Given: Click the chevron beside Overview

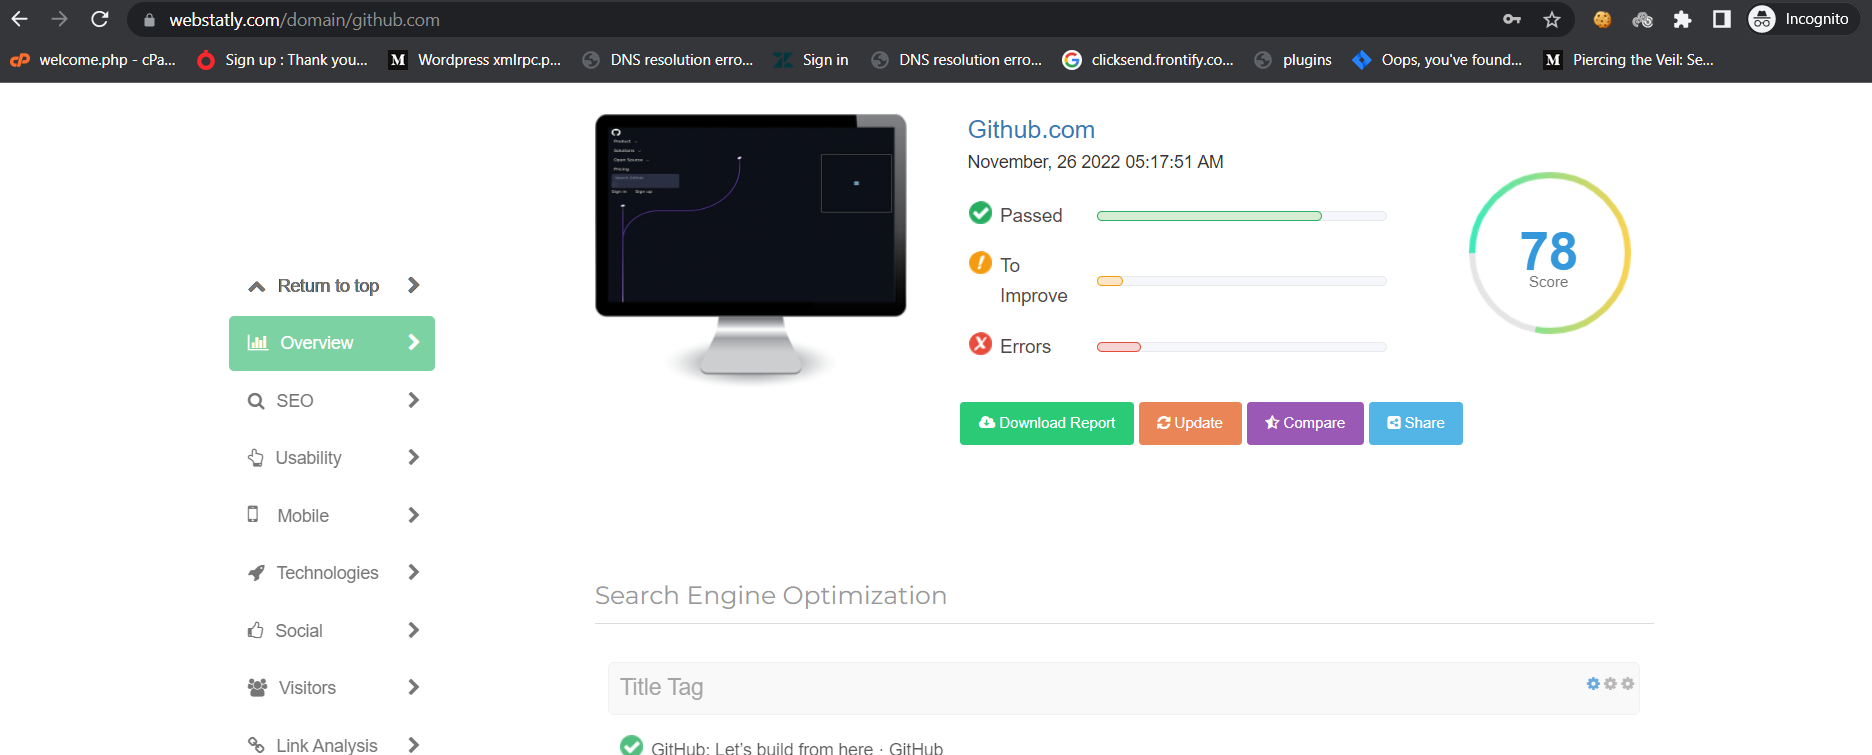Looking at the screenshot, I should tap(414, 342).
